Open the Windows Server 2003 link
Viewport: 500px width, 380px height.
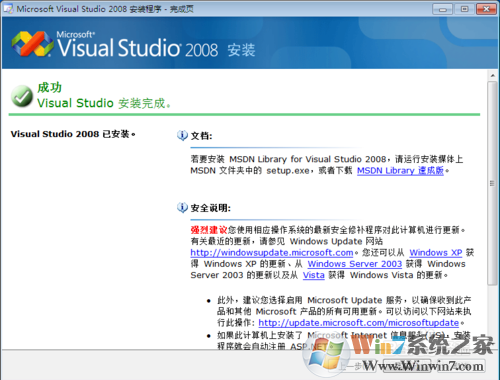[x=355, y=264]
